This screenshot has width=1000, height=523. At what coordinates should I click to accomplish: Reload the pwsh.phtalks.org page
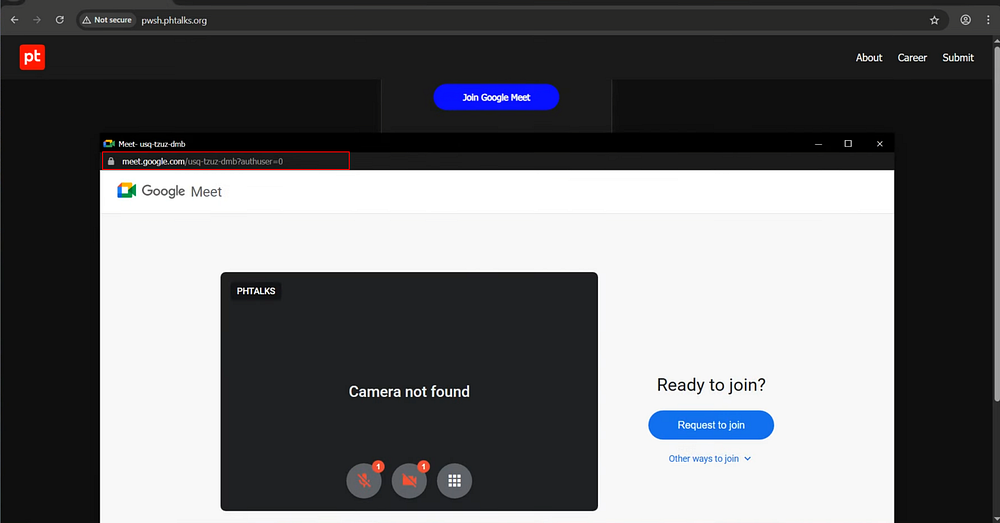point(59,20)
